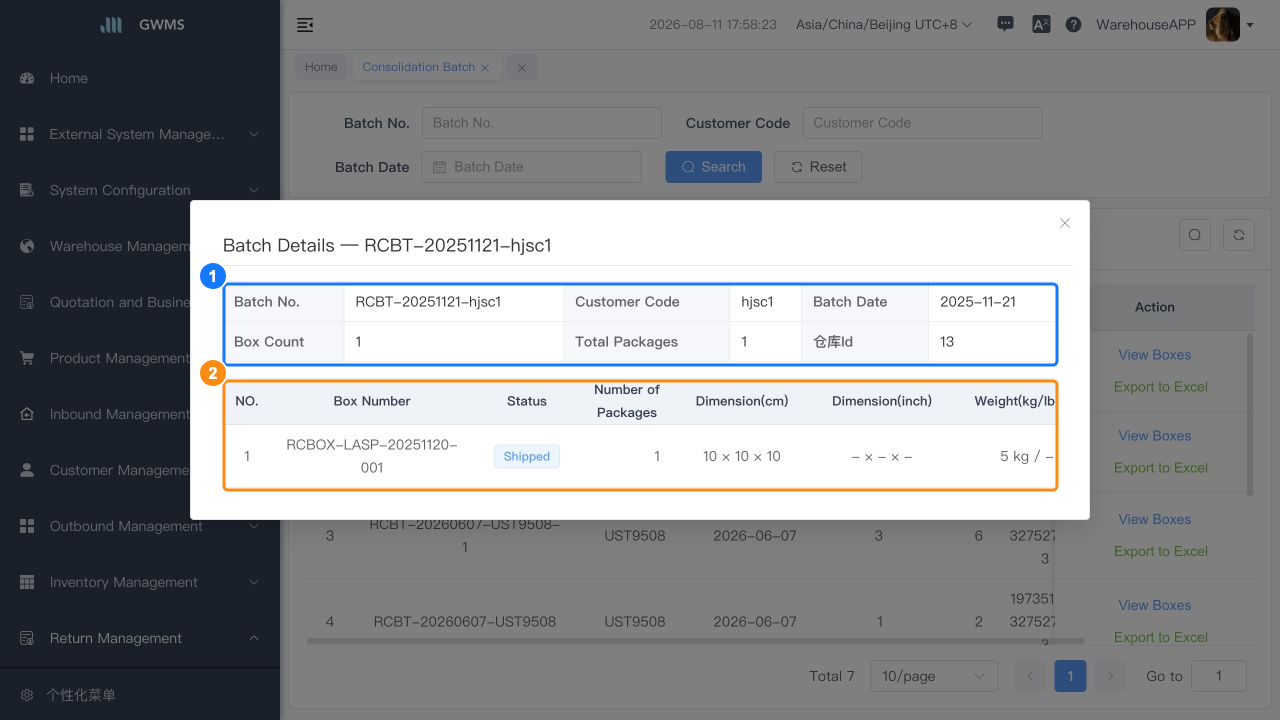Open the Home sidebar item
This screenshot has width=1280, height=720.
point(140,78)
